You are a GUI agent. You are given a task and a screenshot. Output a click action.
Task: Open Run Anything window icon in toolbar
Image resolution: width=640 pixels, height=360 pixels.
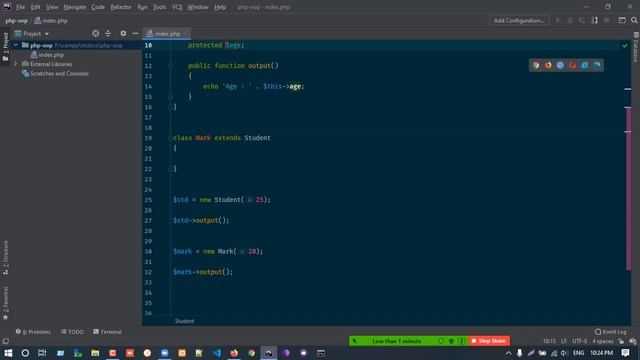tap(622, 20)
